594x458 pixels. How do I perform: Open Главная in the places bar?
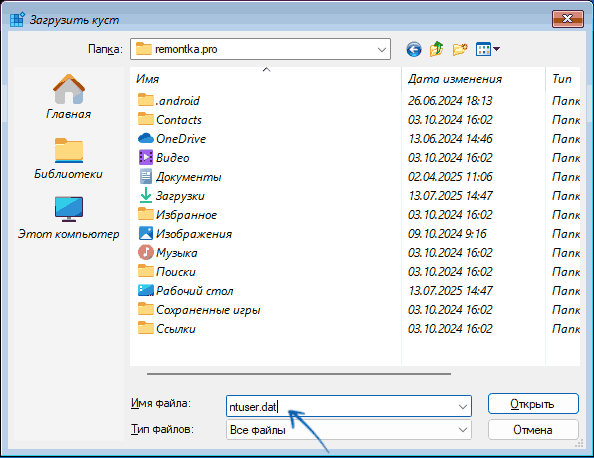click(x=69, y=97)
